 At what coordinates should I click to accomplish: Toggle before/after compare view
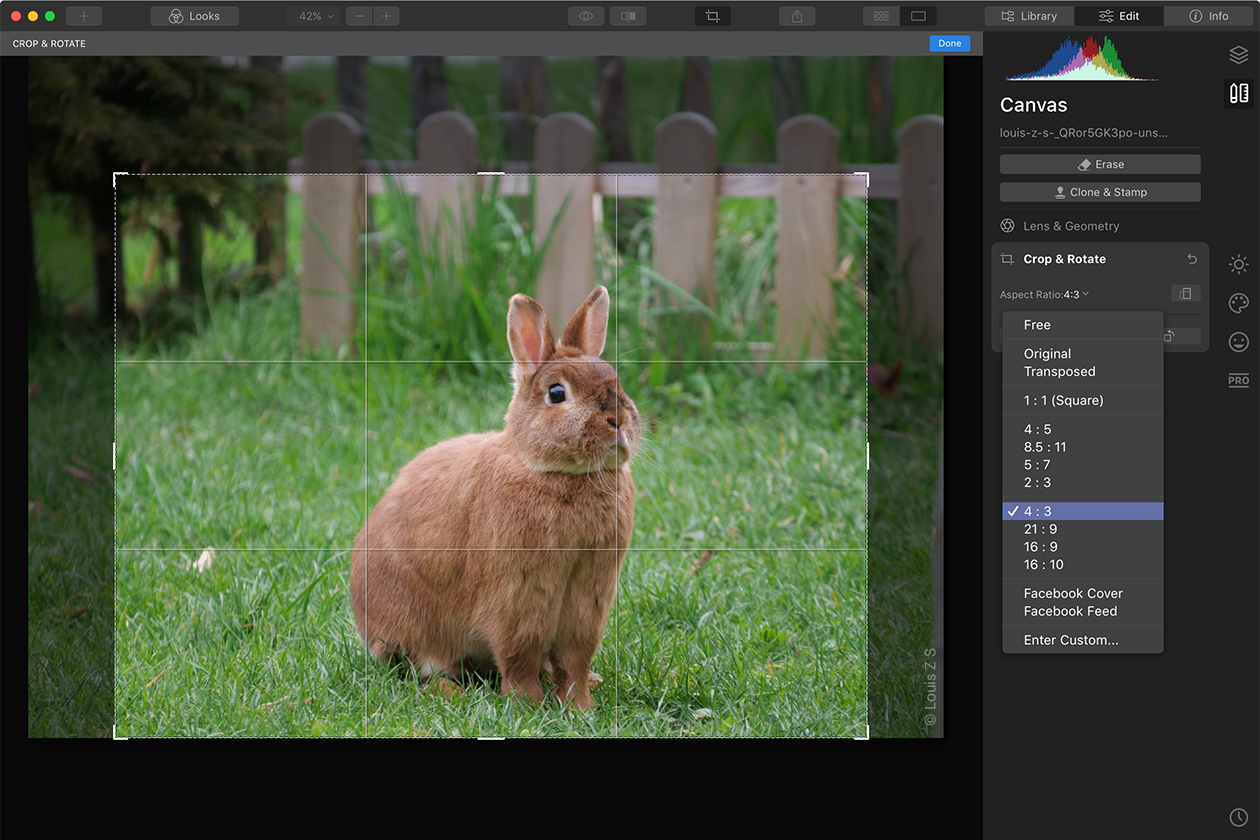point(628,16)
